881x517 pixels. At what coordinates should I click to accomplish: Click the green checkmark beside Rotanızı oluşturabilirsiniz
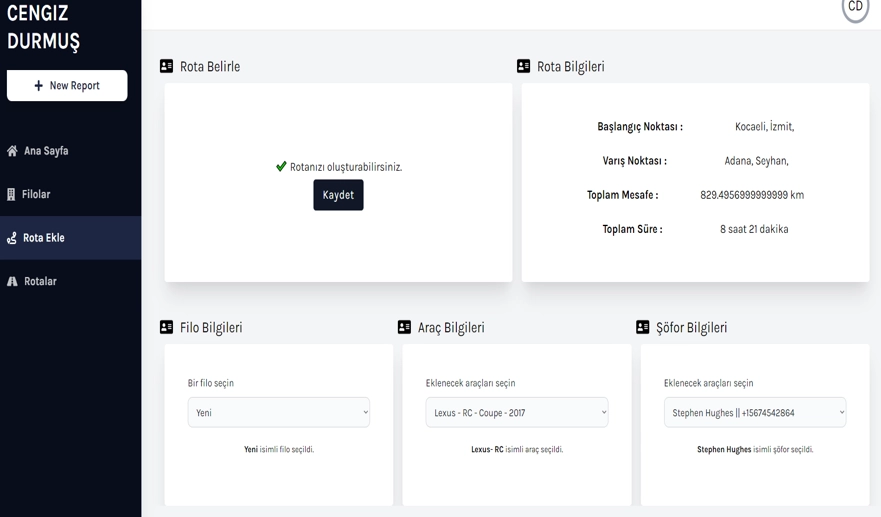(x=281, y=166)
